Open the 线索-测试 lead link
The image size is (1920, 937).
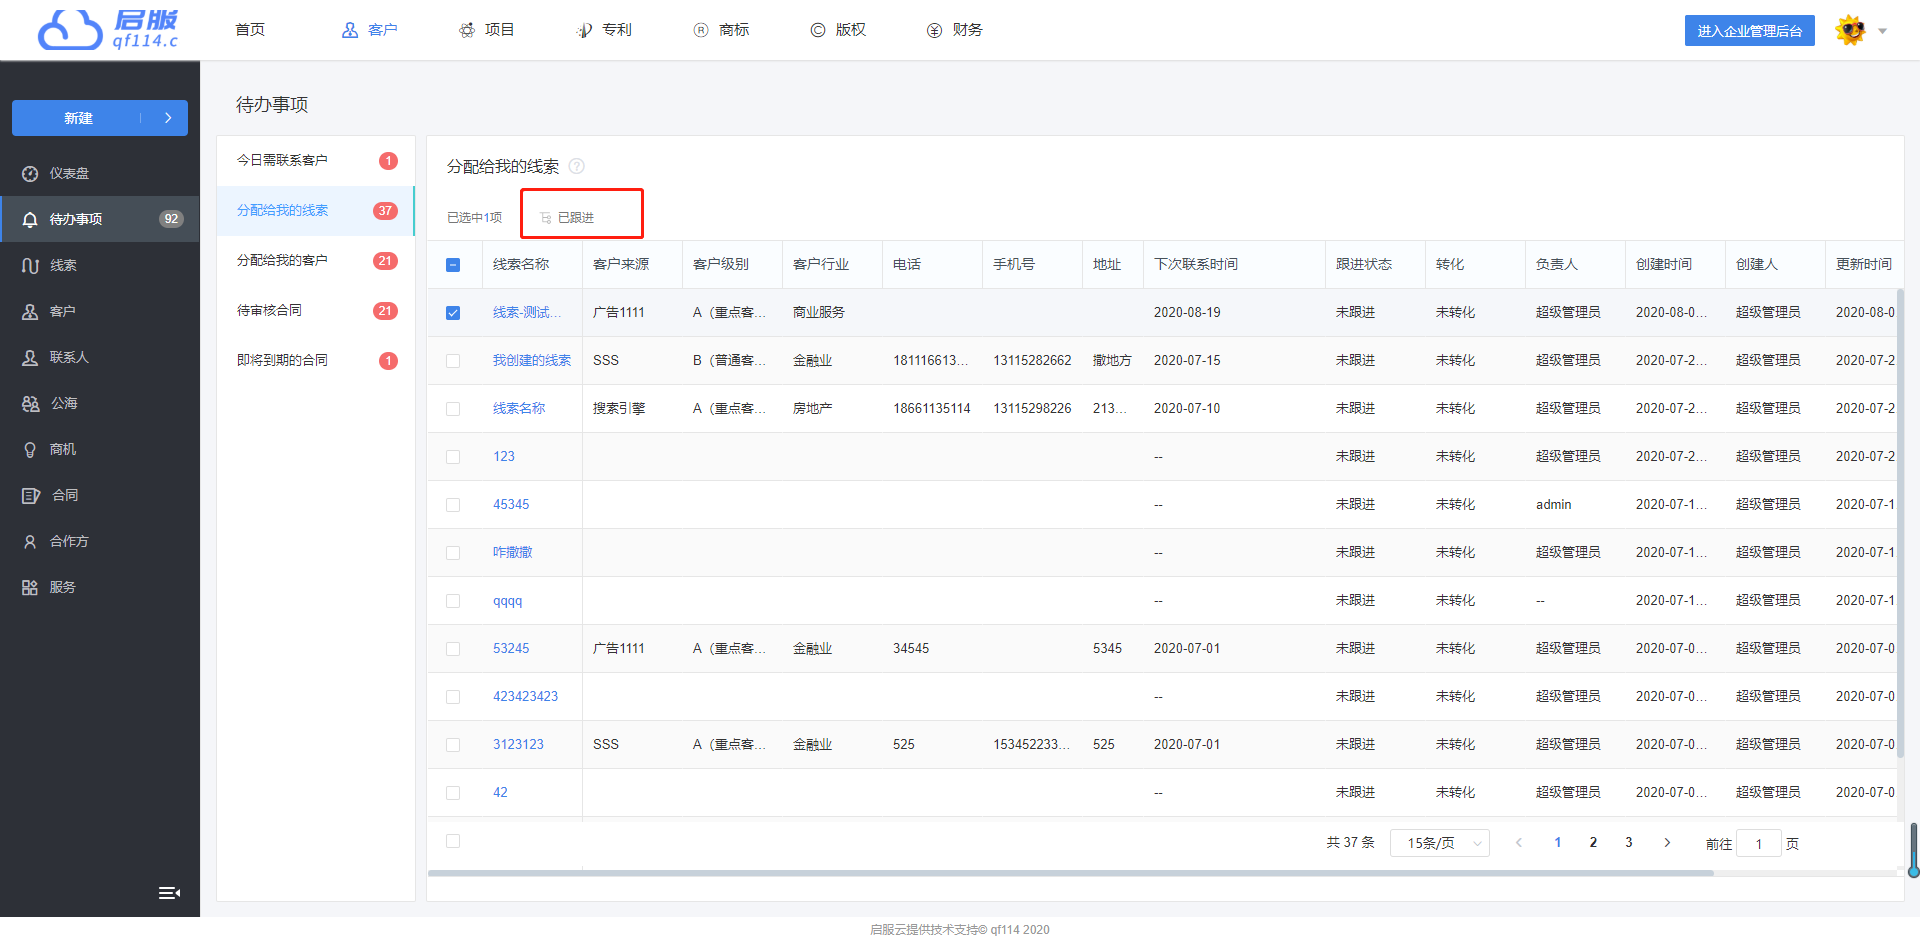click(x=526, y=313)
